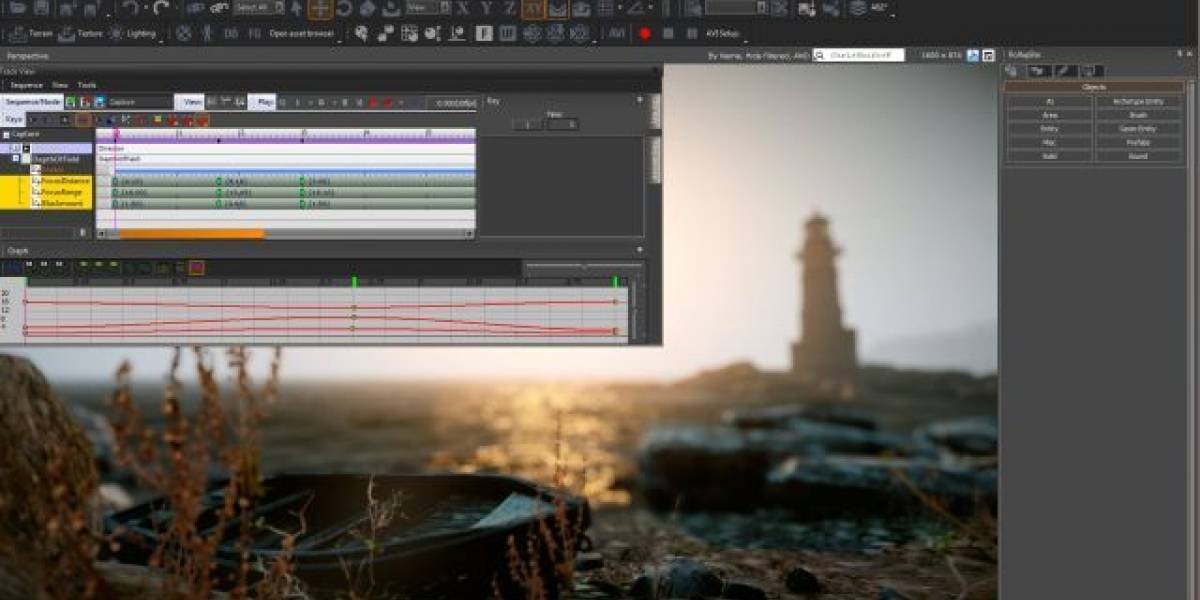Image resolution: width=1200 pixels, height=600 pixels.
Task: Click the orange horizontal timeline scrollbar
Action: coord(191,233)
